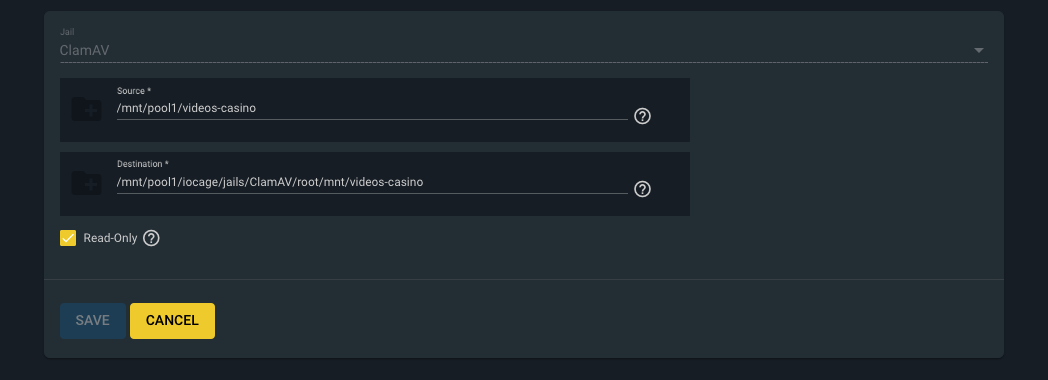The image size is (1048, 380).
Task: Click blank underline area of Source field
Action: click(x=441, y=108)
